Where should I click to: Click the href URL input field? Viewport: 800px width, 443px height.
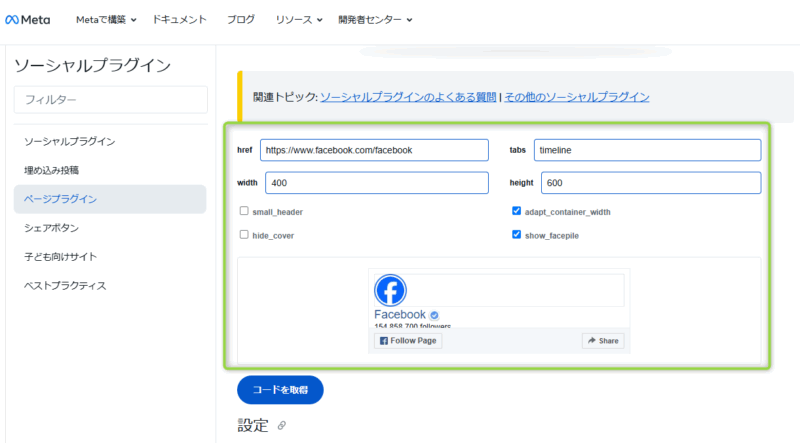pyautogui.click(x=374, y=150)
